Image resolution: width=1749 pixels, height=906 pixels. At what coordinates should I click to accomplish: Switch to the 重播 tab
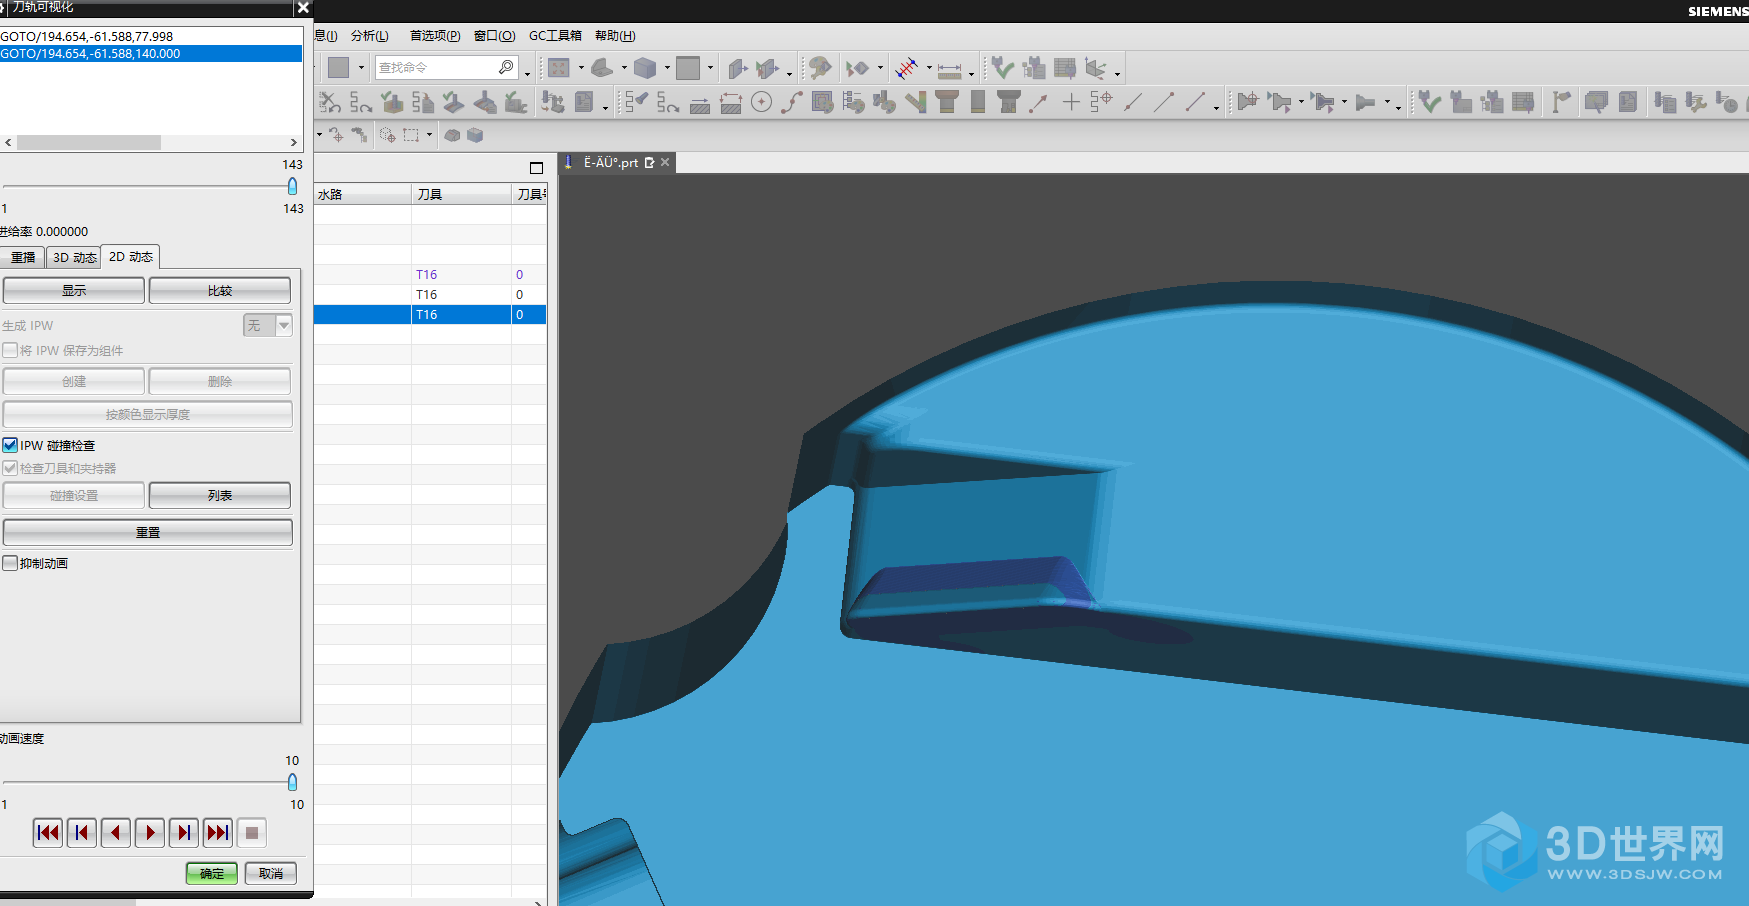tap(23, 257)
